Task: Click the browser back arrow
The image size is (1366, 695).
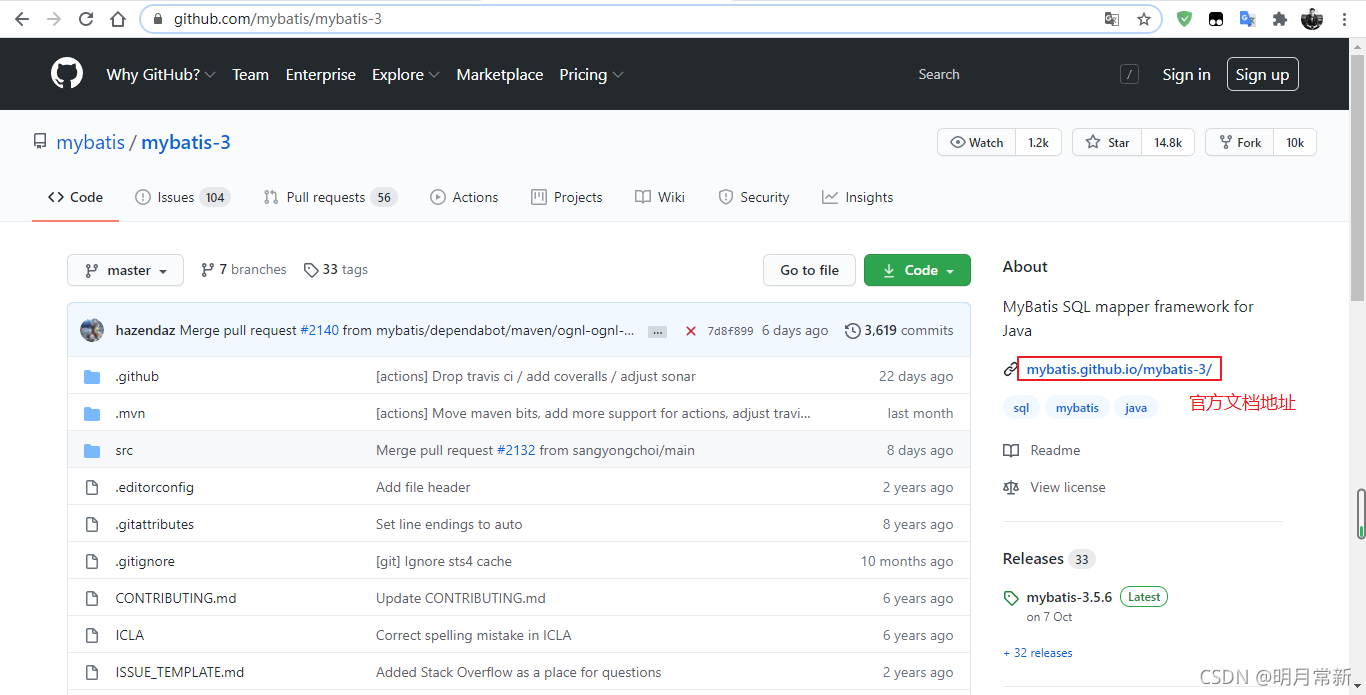Action: point(22,19)
